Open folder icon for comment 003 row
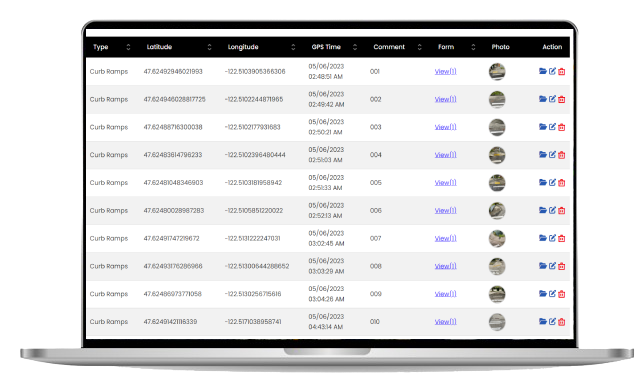 (542, 127)
